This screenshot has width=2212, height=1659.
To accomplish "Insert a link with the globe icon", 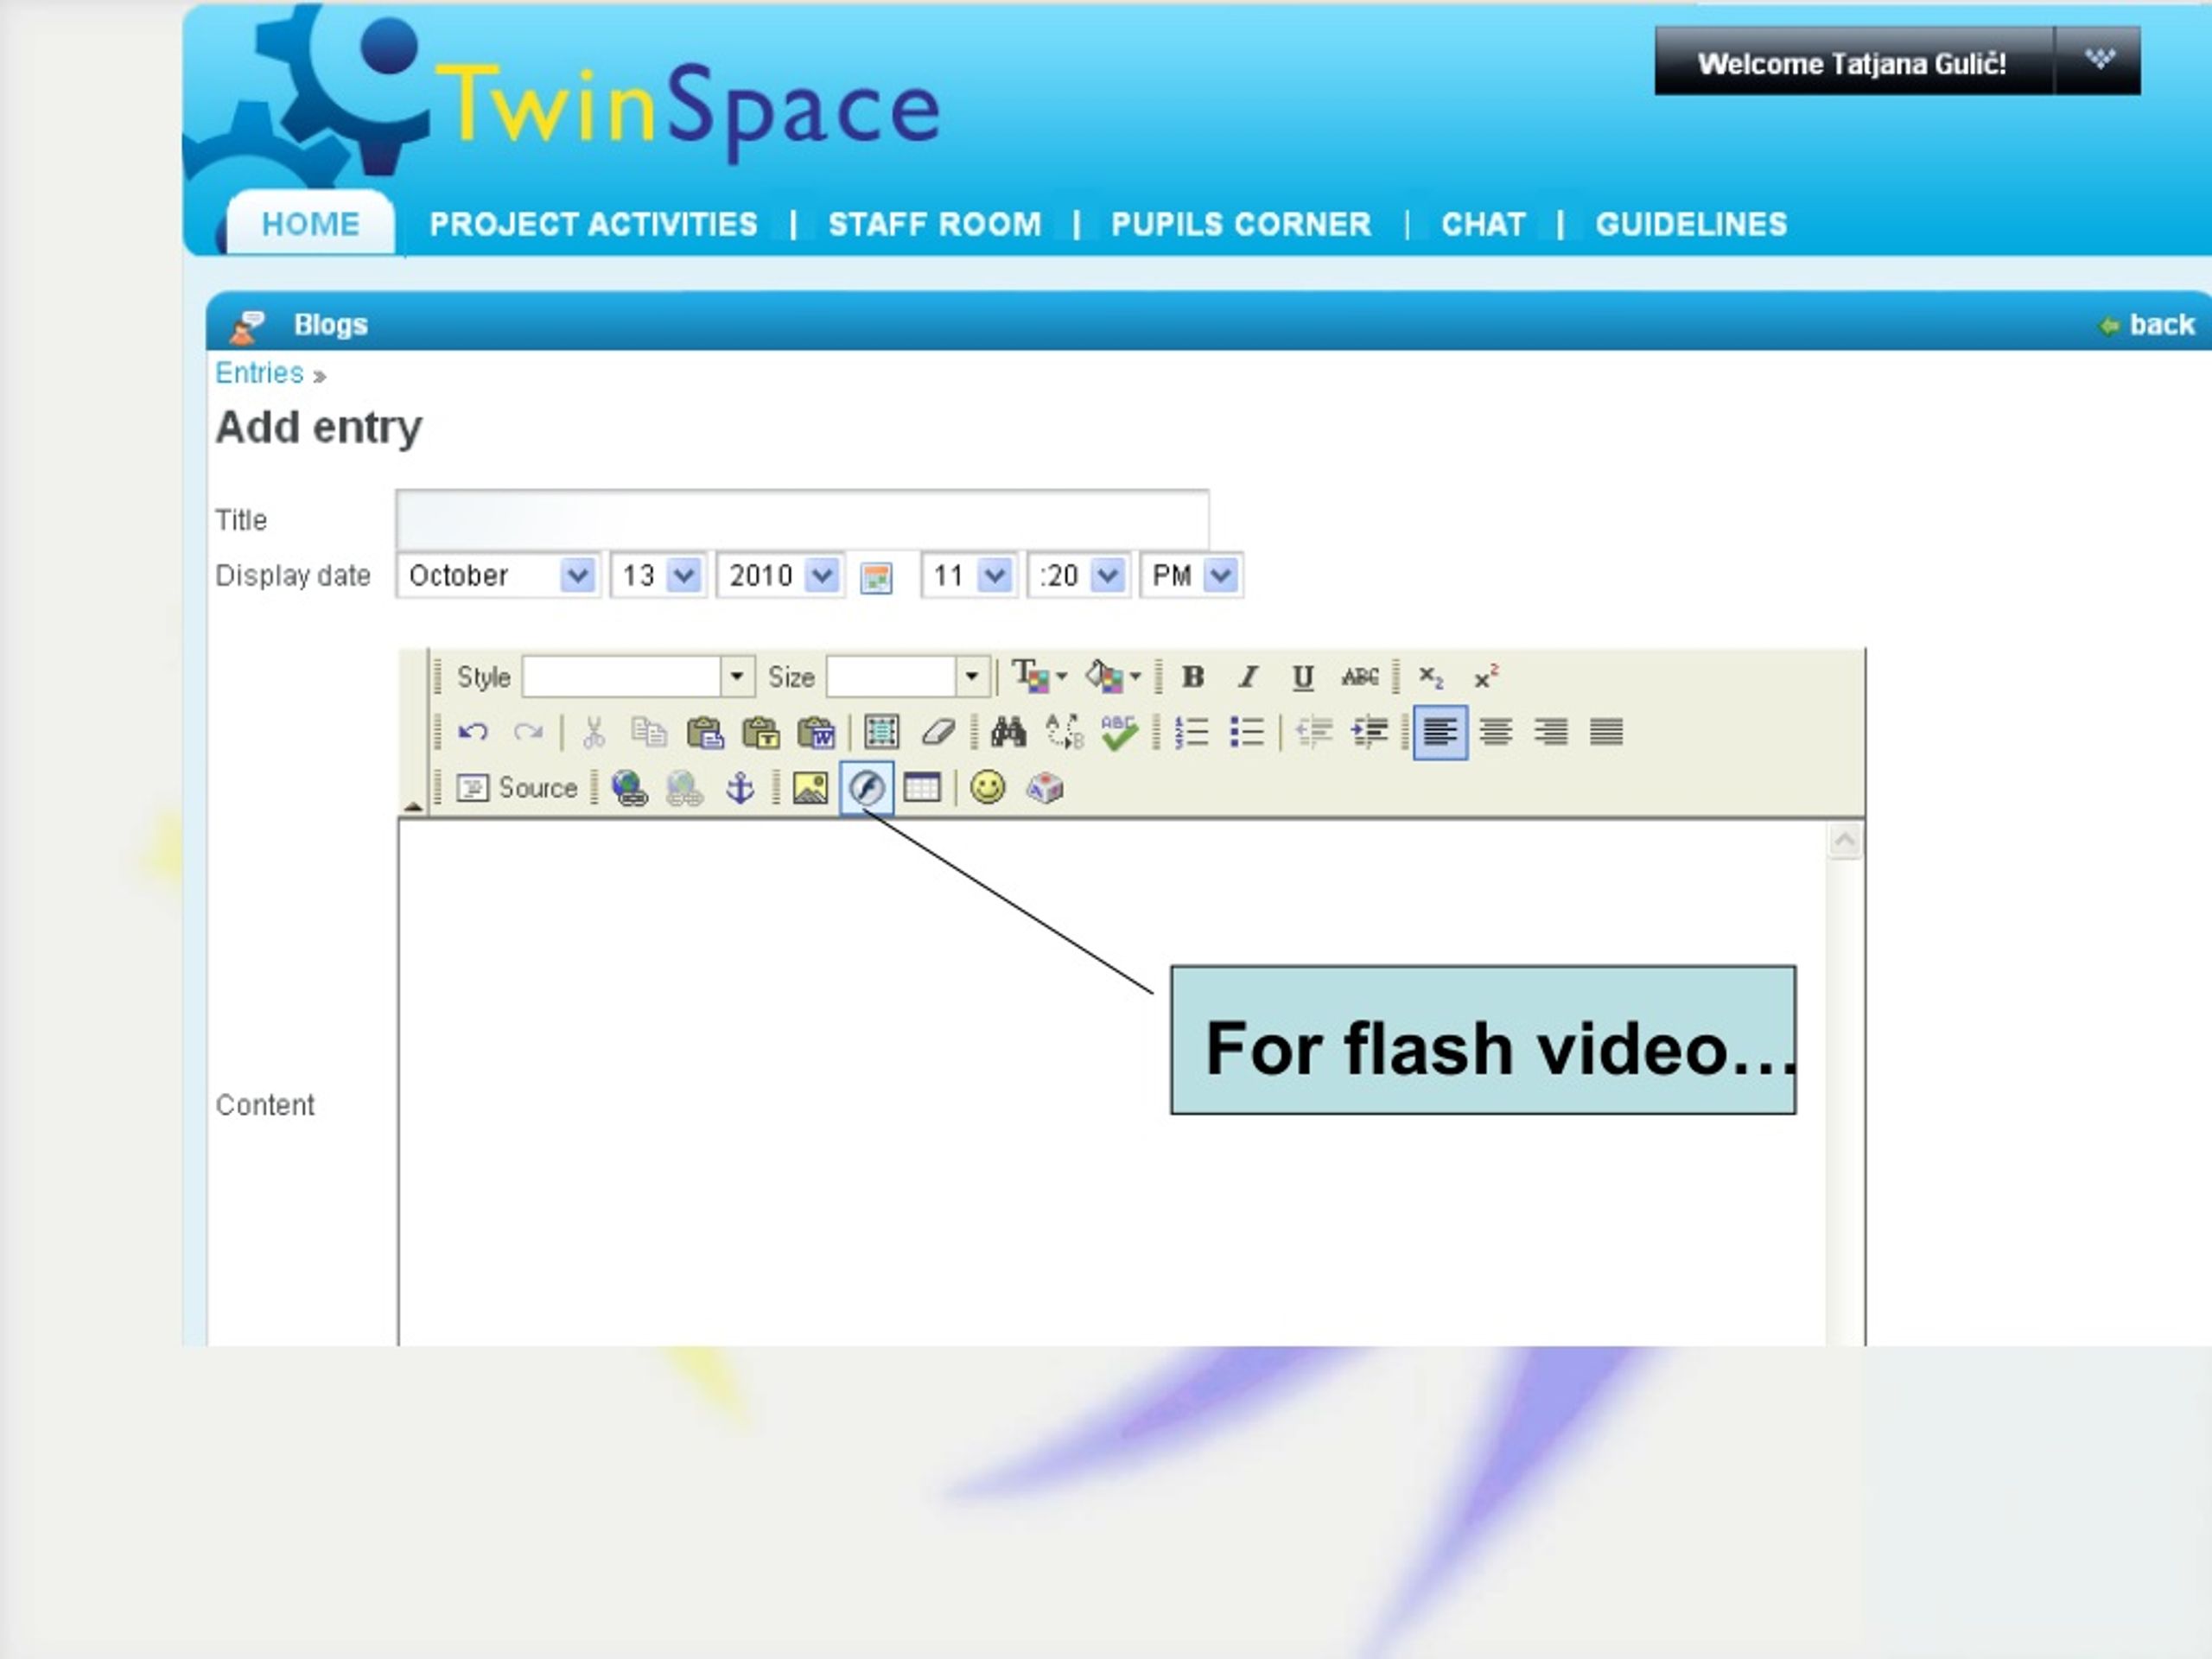I will coord(629,788).
